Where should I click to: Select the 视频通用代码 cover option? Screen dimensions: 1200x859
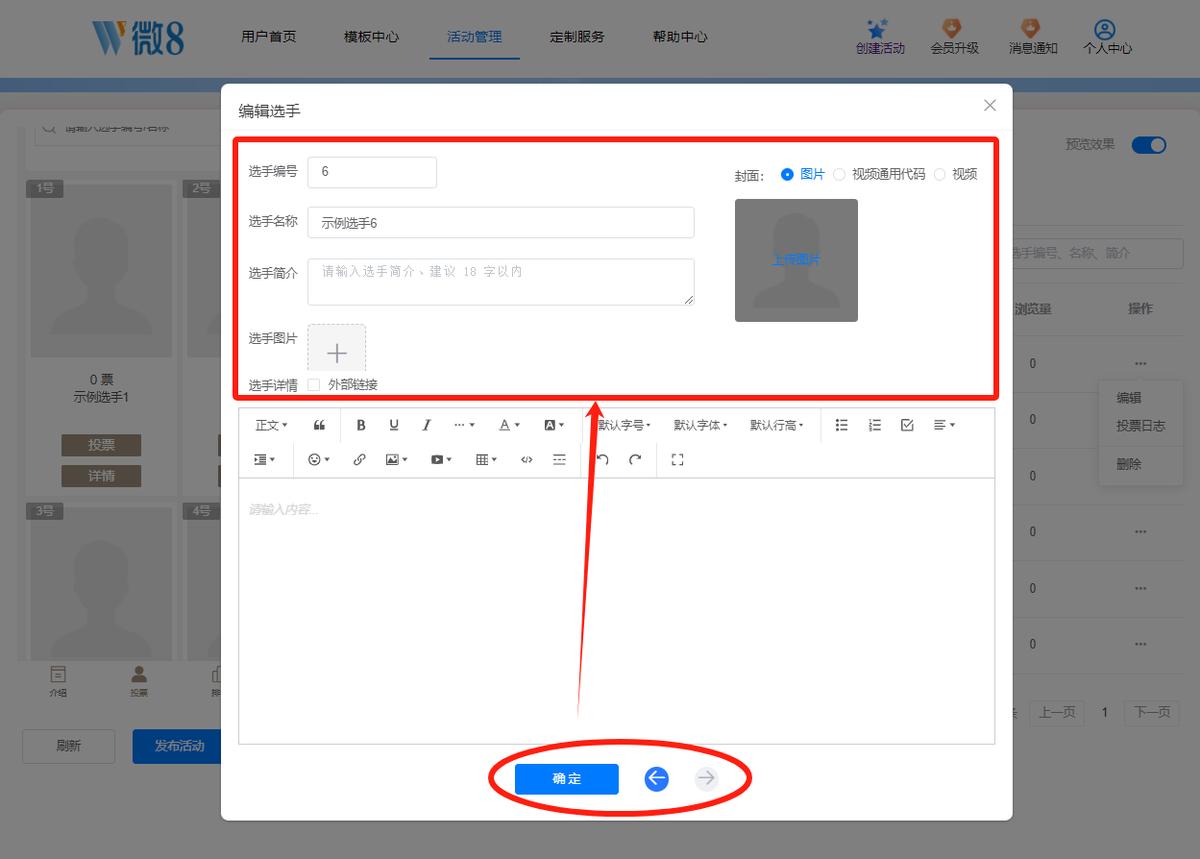click(879, 174)
